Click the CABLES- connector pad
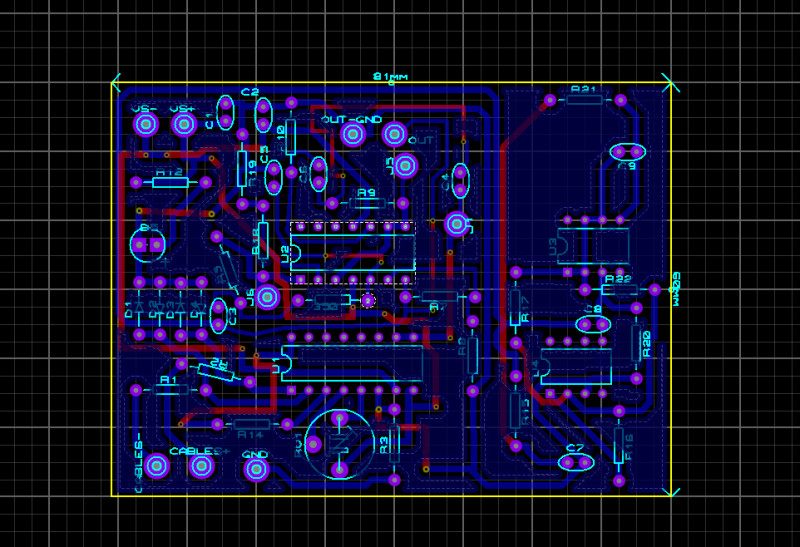 coord(156,466)
